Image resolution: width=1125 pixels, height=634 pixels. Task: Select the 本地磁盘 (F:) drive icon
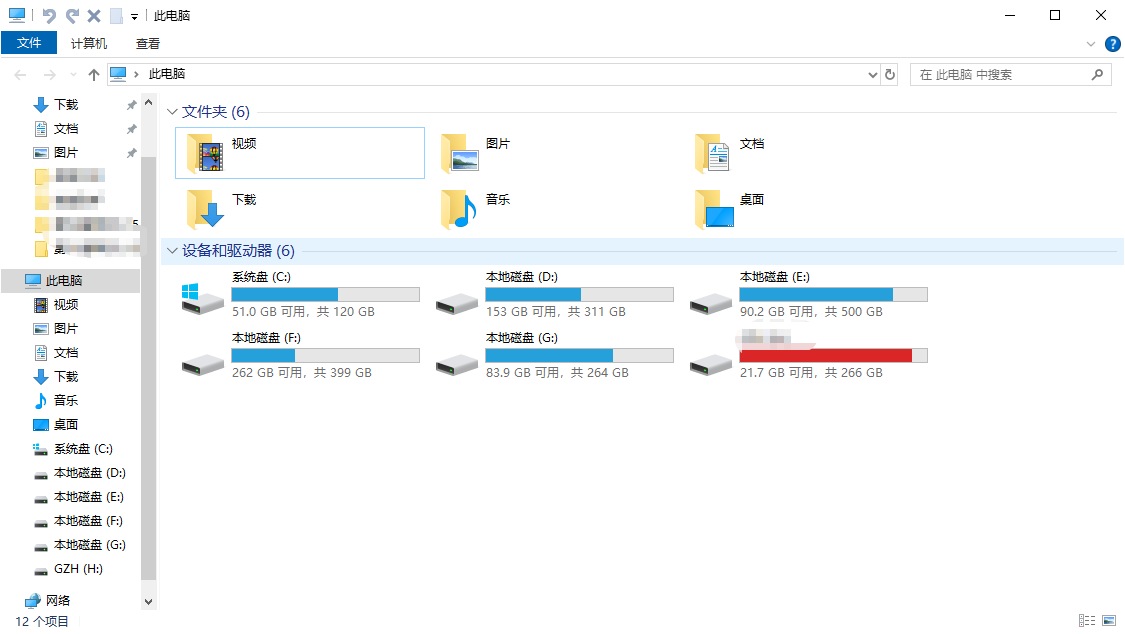[202, 365]
